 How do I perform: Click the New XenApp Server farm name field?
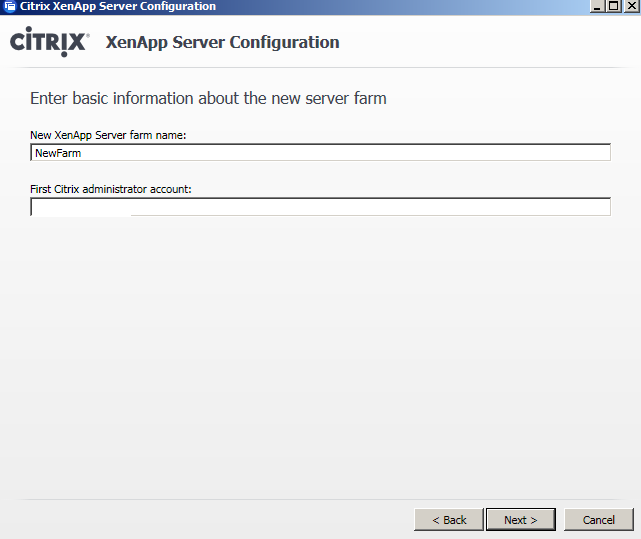point(320,153)
